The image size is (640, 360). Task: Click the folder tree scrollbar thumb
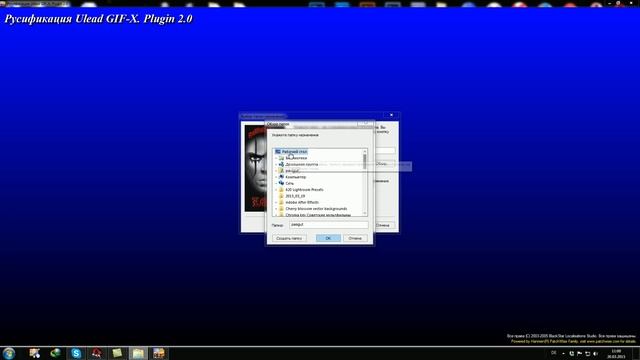click(x=364, y=162)
